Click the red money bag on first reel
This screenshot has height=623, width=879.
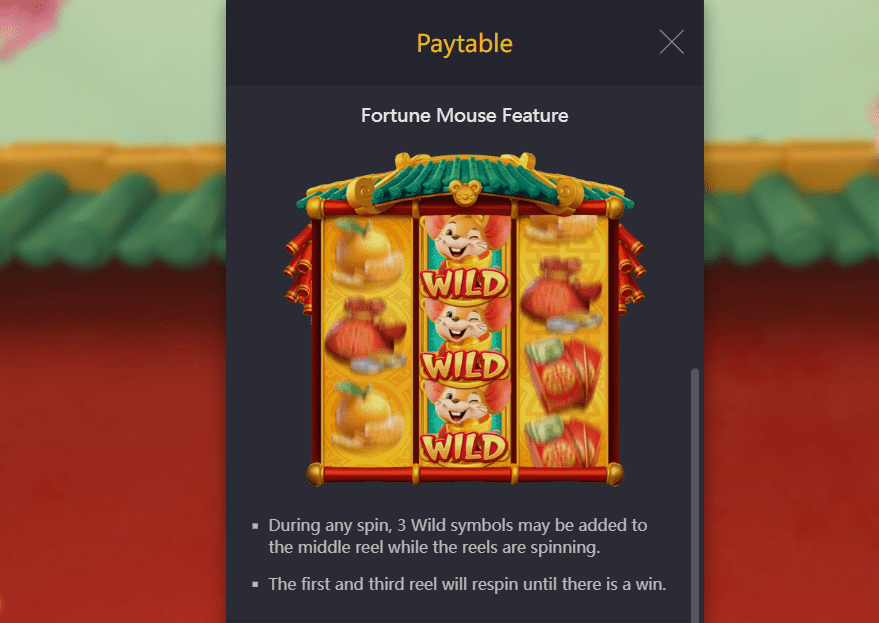366,335
